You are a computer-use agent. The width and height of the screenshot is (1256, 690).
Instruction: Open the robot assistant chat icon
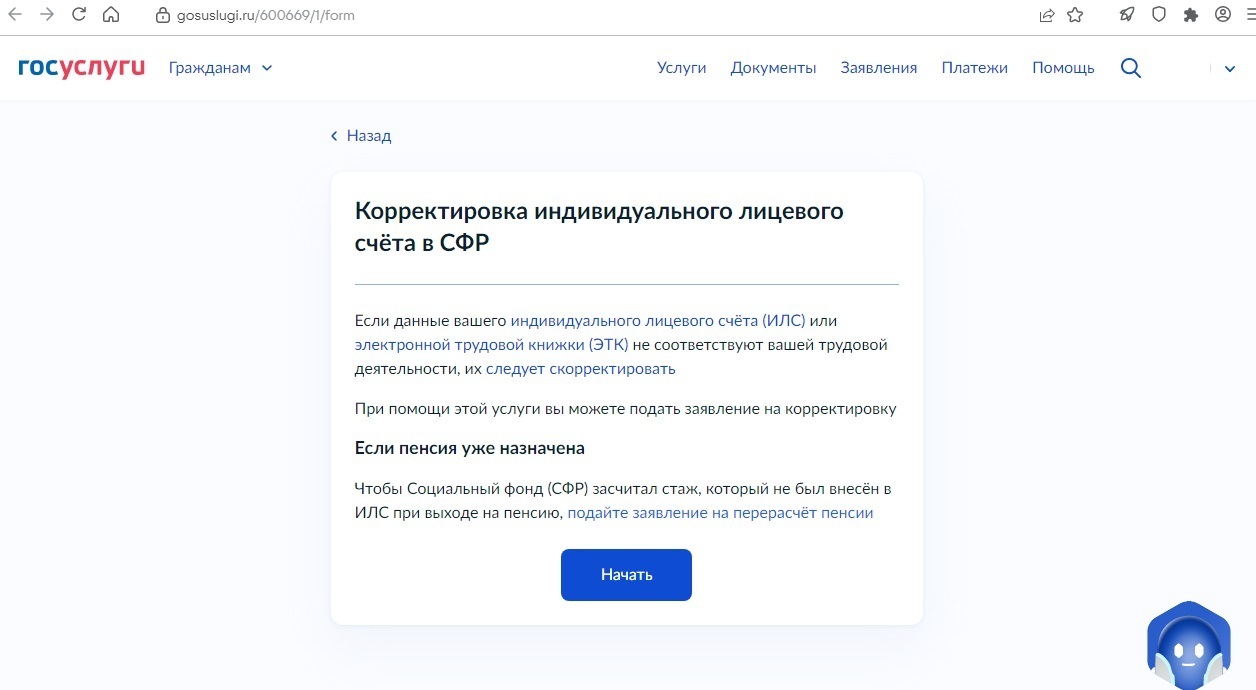[1187, 648]
